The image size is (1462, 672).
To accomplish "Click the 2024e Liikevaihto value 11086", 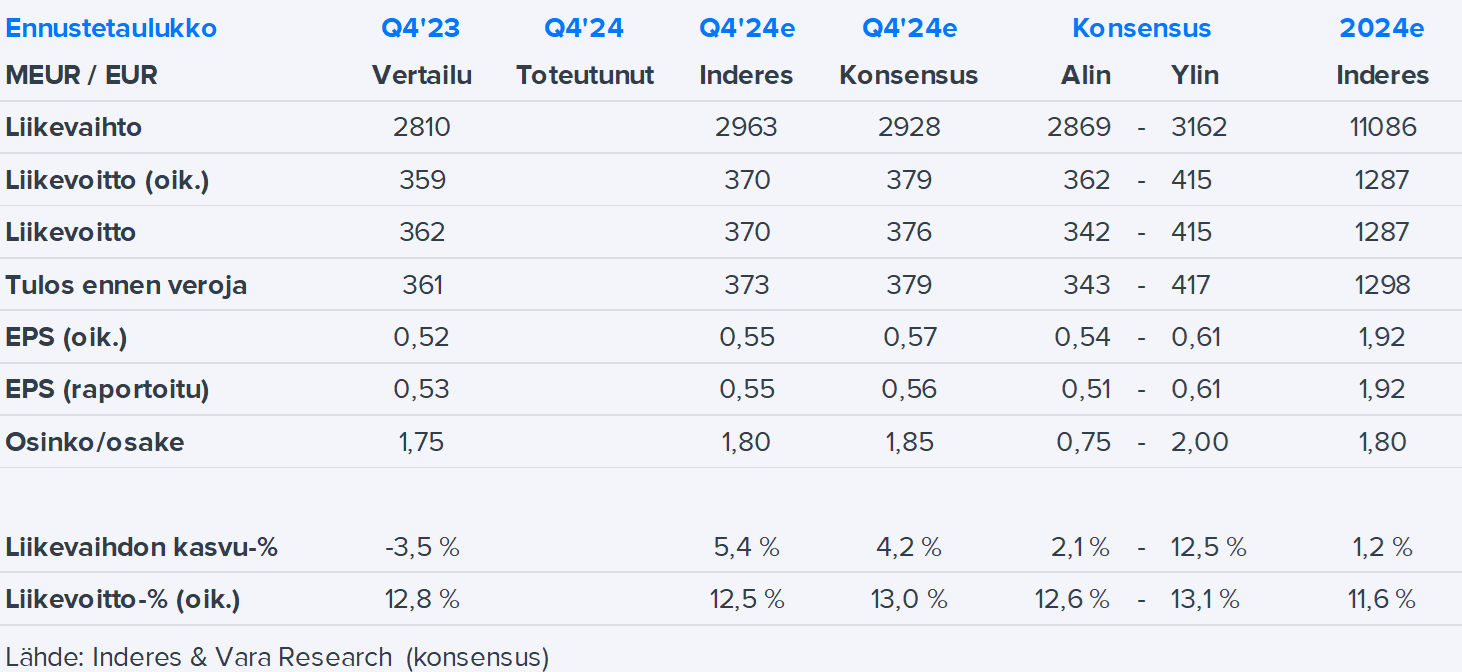I will coord(1382,127).
